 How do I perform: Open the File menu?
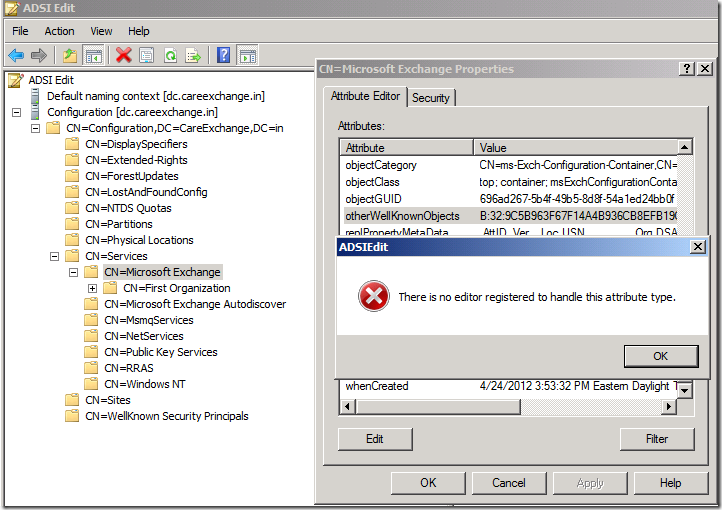20,31
